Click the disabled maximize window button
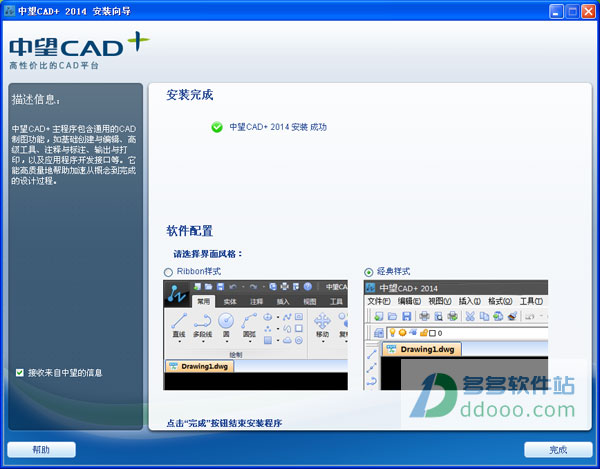The image size is (600, 469). coord(572,11)
